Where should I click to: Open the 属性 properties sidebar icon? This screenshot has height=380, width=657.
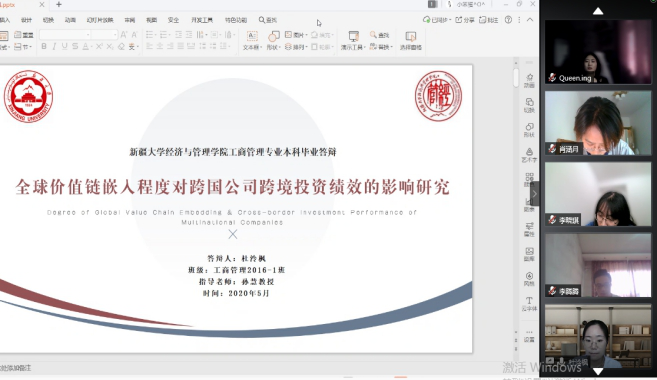[529, 229]
